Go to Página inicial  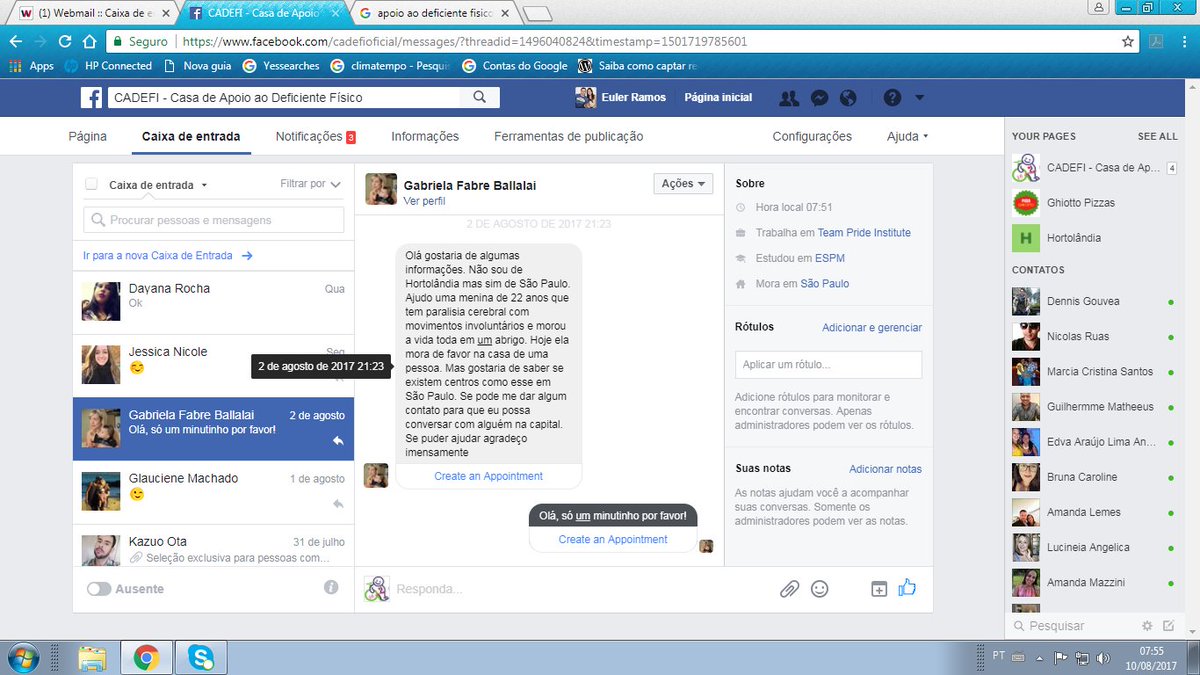coord(718,98)
